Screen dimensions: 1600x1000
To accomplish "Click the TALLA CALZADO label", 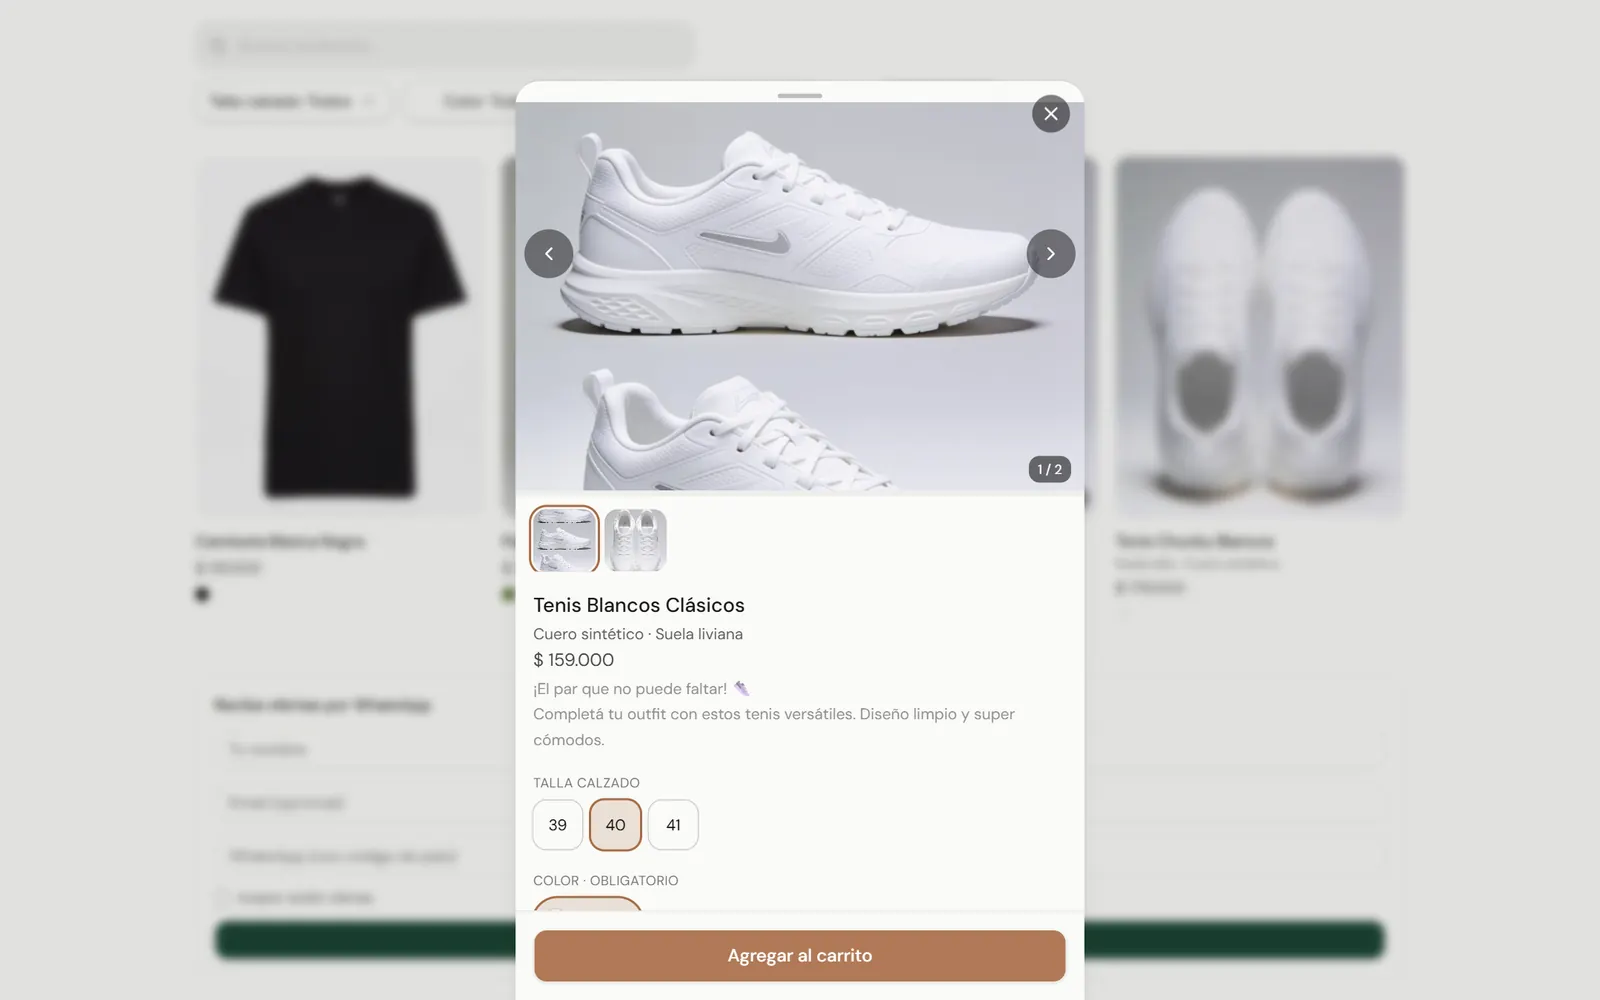I will (x=586, y=783).
